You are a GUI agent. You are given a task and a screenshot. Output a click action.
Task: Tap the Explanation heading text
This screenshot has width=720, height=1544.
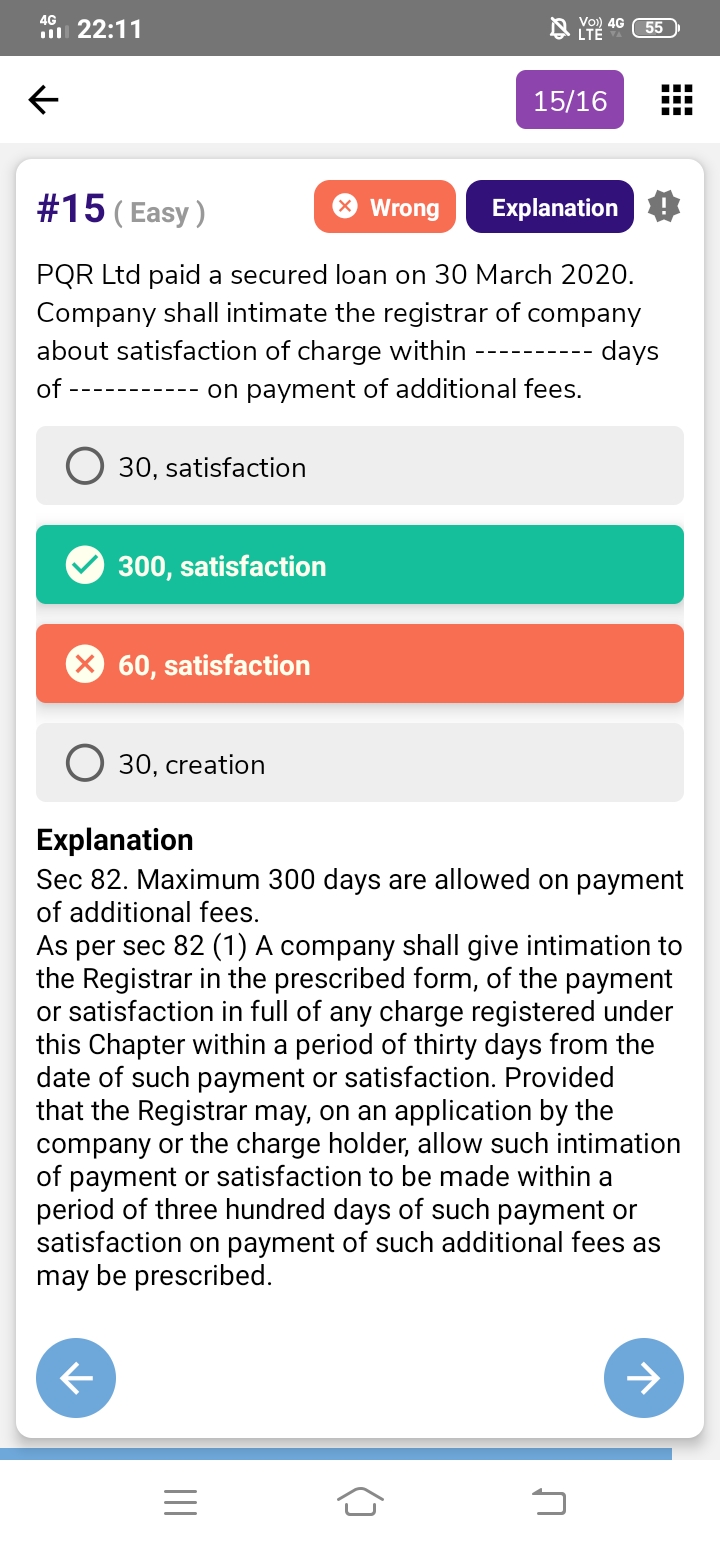click(115, 839)
